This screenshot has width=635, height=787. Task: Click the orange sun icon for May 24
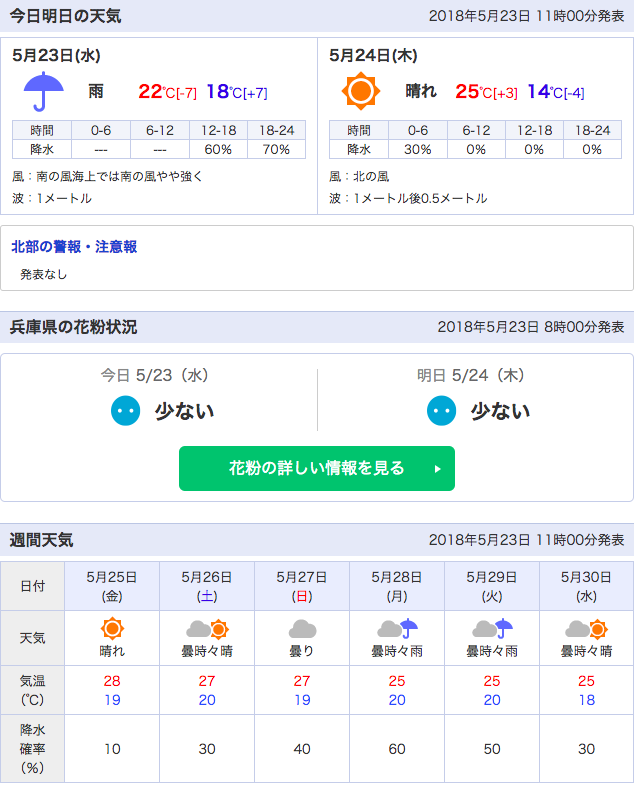pyautogui.click(x=360, y=92)
